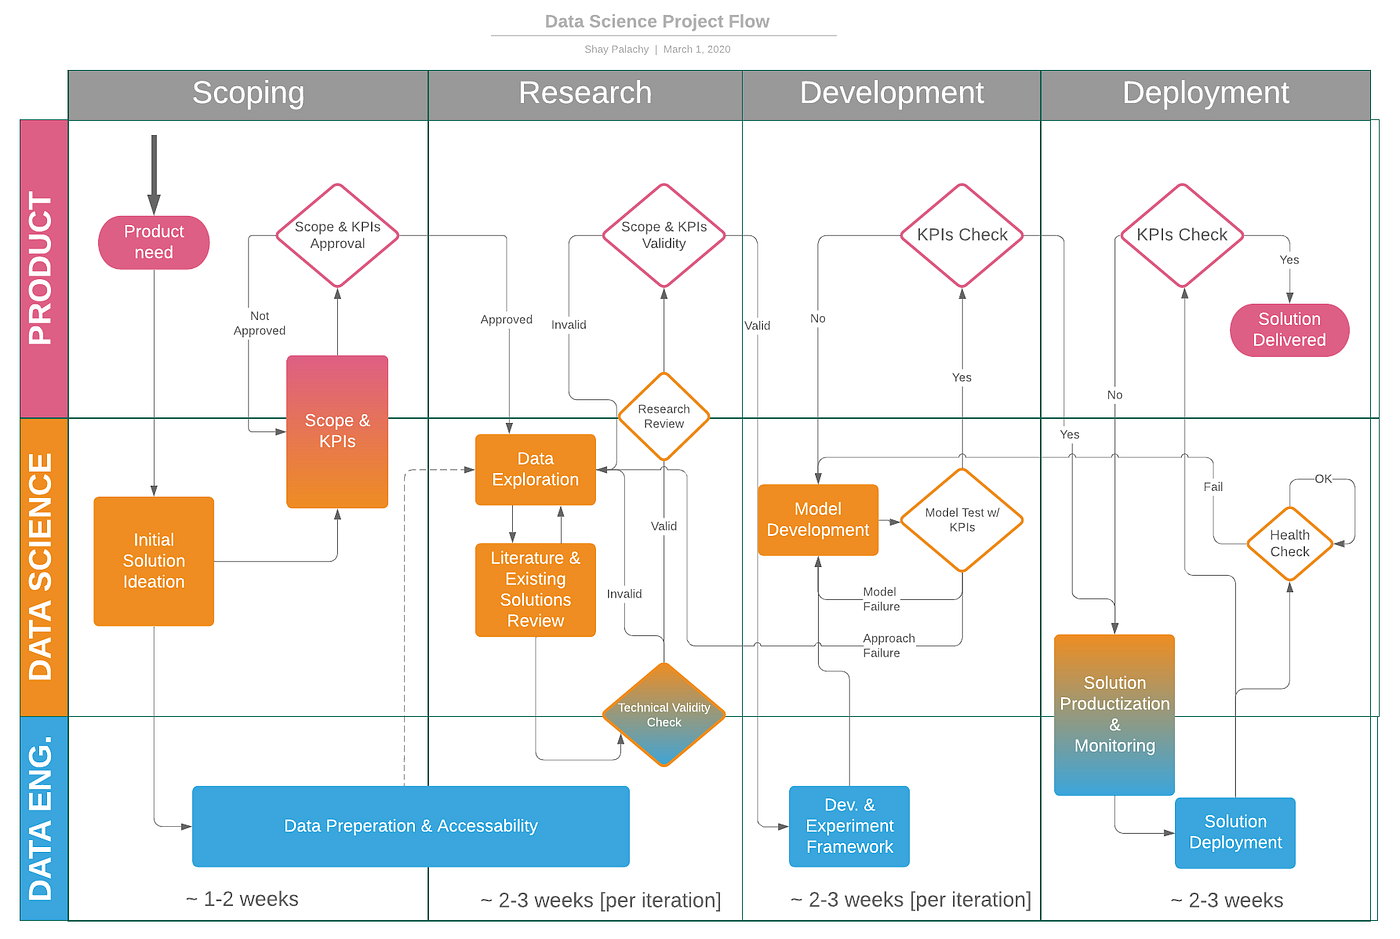The image size is (1400, 939).
Task: Click the Data Science Project Flow title
Action: click(x=657, y=21)
